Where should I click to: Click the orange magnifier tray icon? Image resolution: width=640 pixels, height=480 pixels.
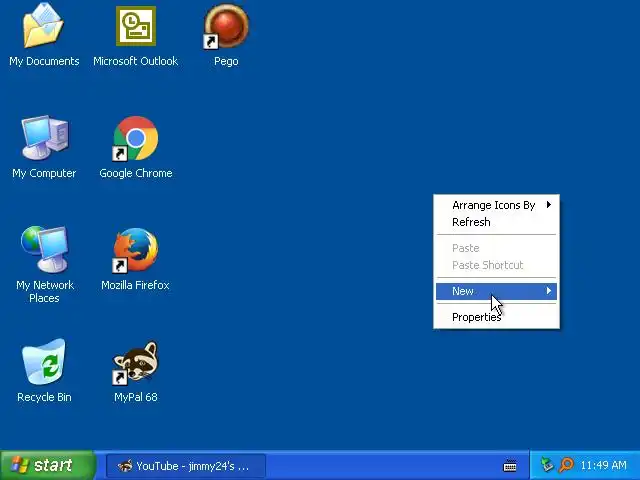[567, 465]
